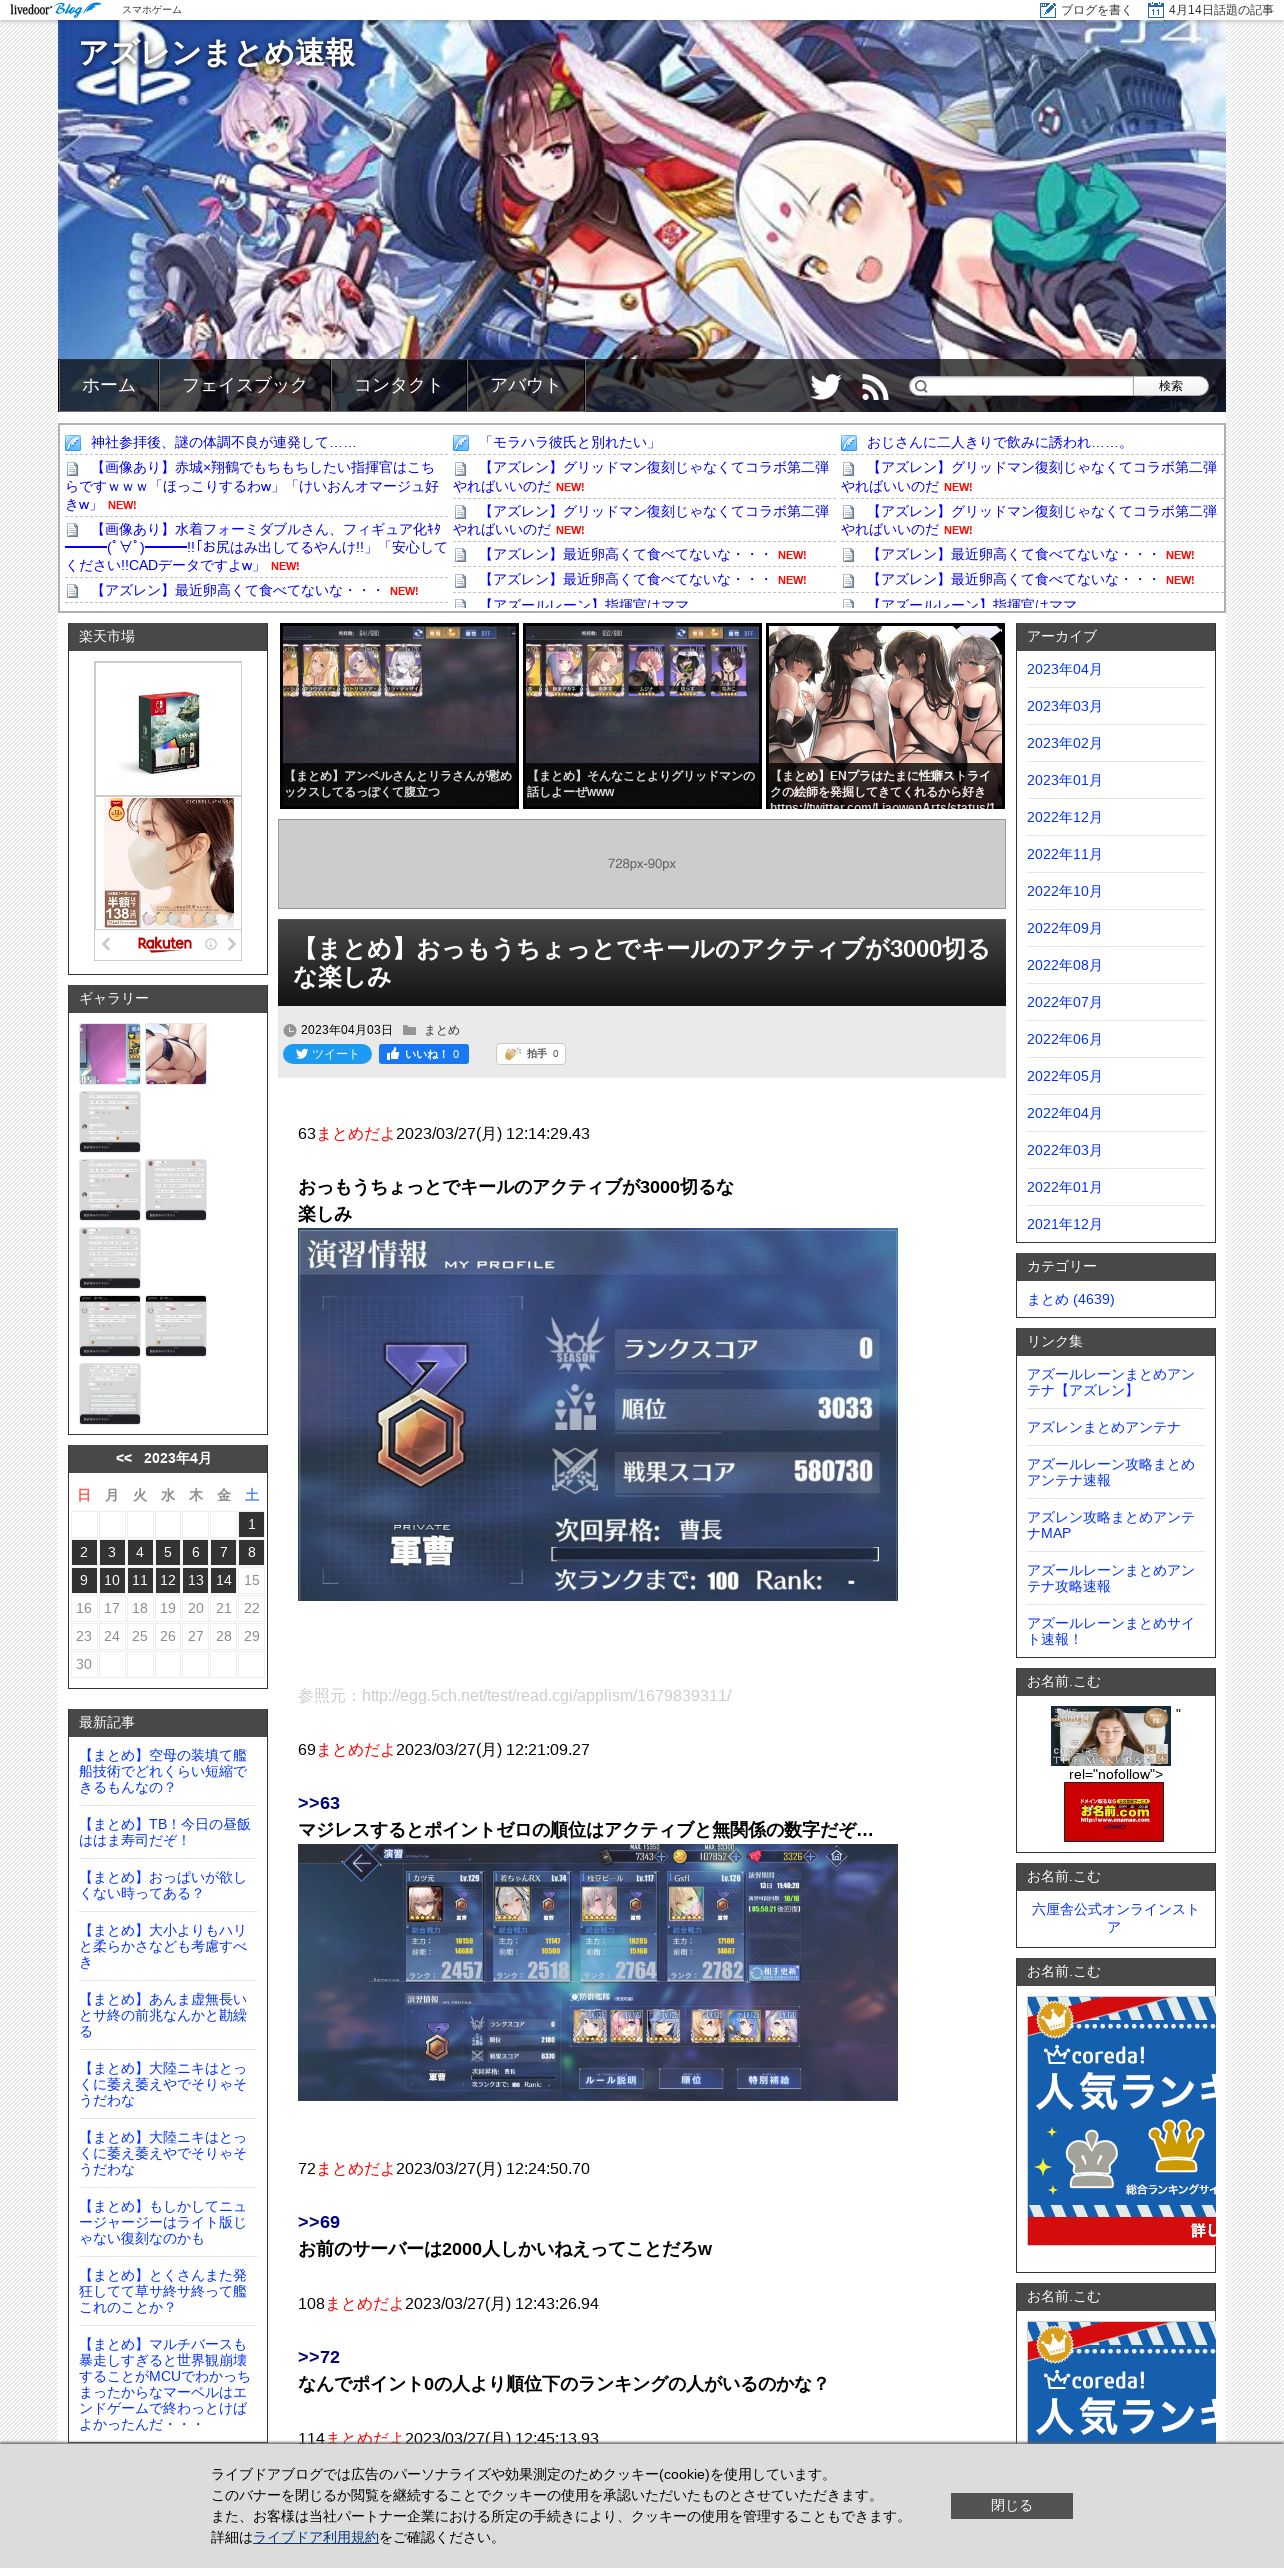Viewport: 1284px width, 2568px height.
Task: Open the first gallery thumbnail
Action: click(x=110, y=1053)
